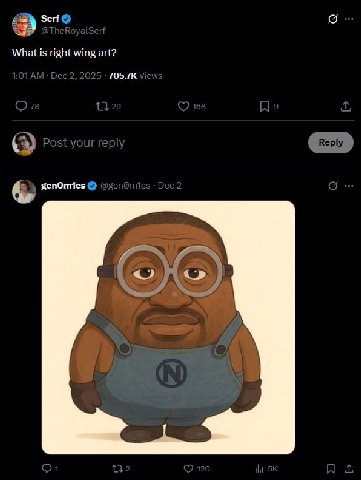361x480 pixels.
Task: Open the cartoon image attachment
Action: [x=168, y=327]
